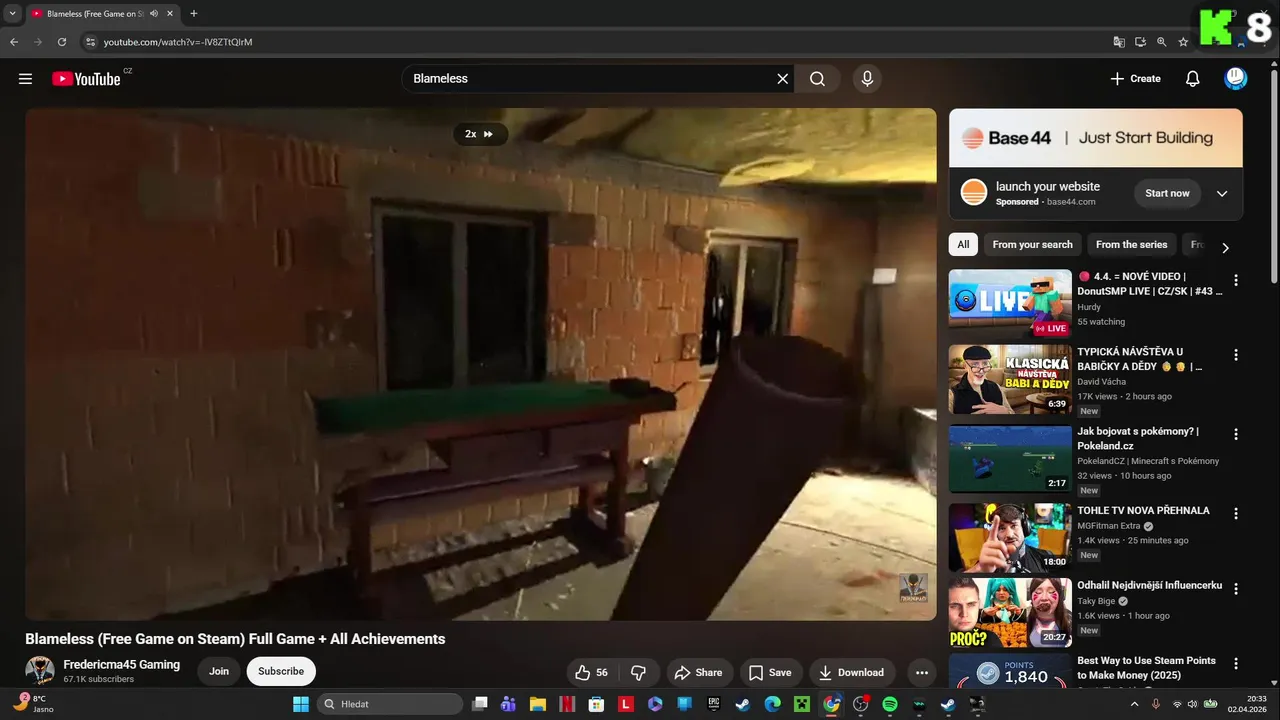Go back in browser history
This screenshot has width=1280, height=720.
(14, 42)
